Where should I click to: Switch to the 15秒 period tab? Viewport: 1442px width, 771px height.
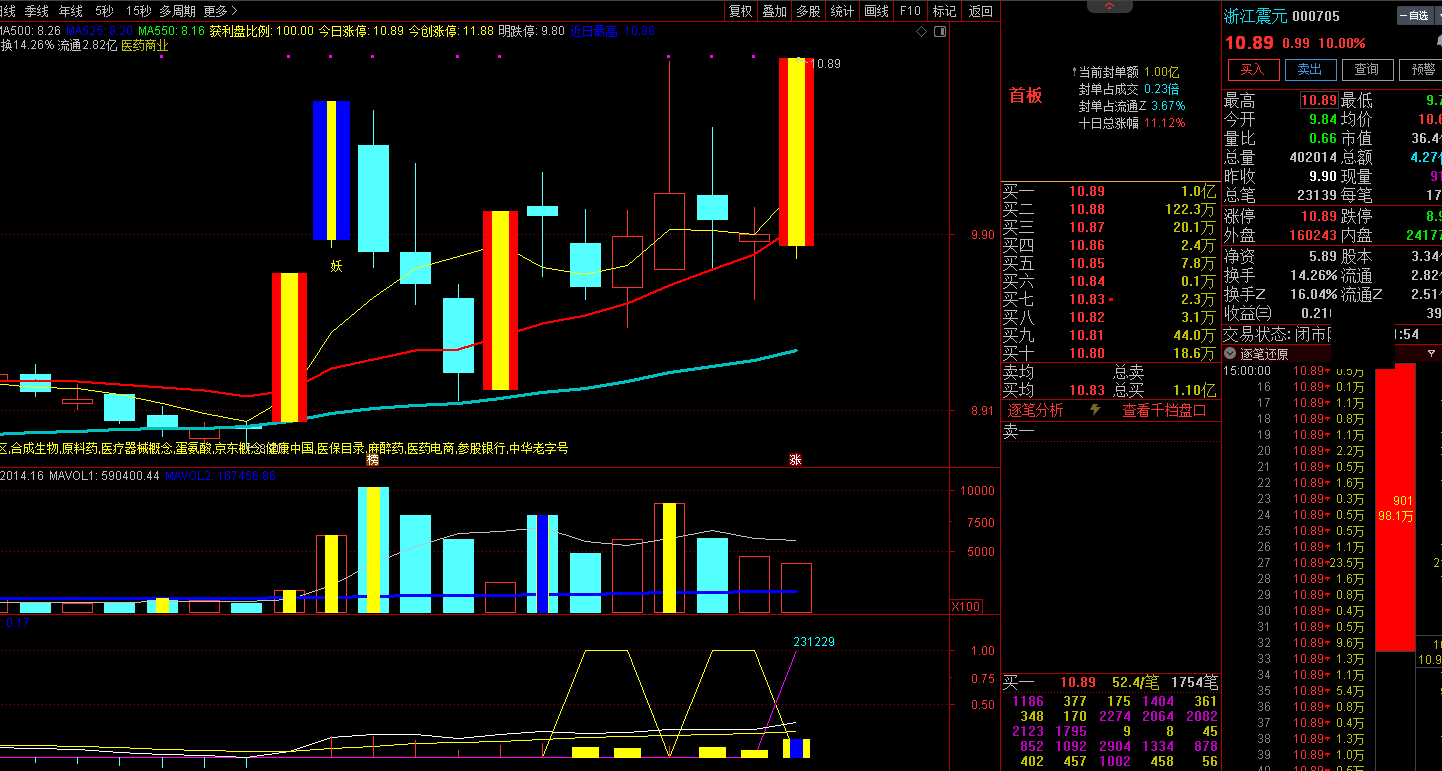pyautogui.click(x=138, y=11)
